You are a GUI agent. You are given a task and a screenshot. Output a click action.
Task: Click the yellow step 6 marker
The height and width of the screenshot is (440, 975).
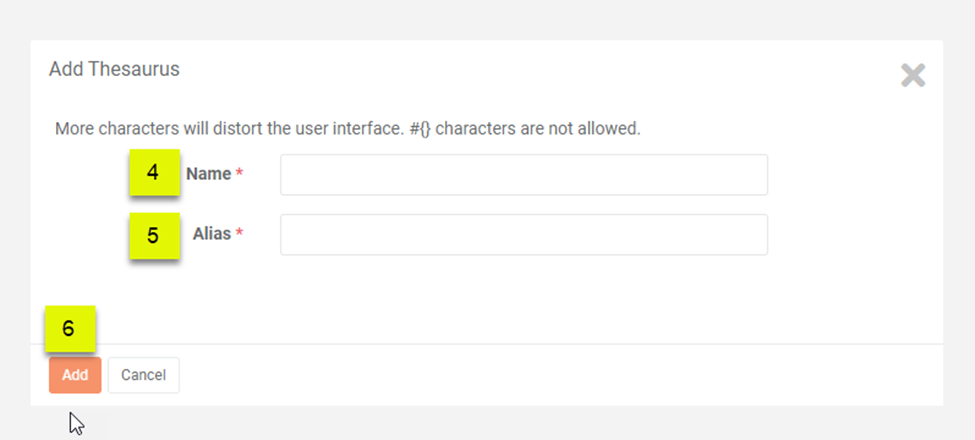point(69,329)
